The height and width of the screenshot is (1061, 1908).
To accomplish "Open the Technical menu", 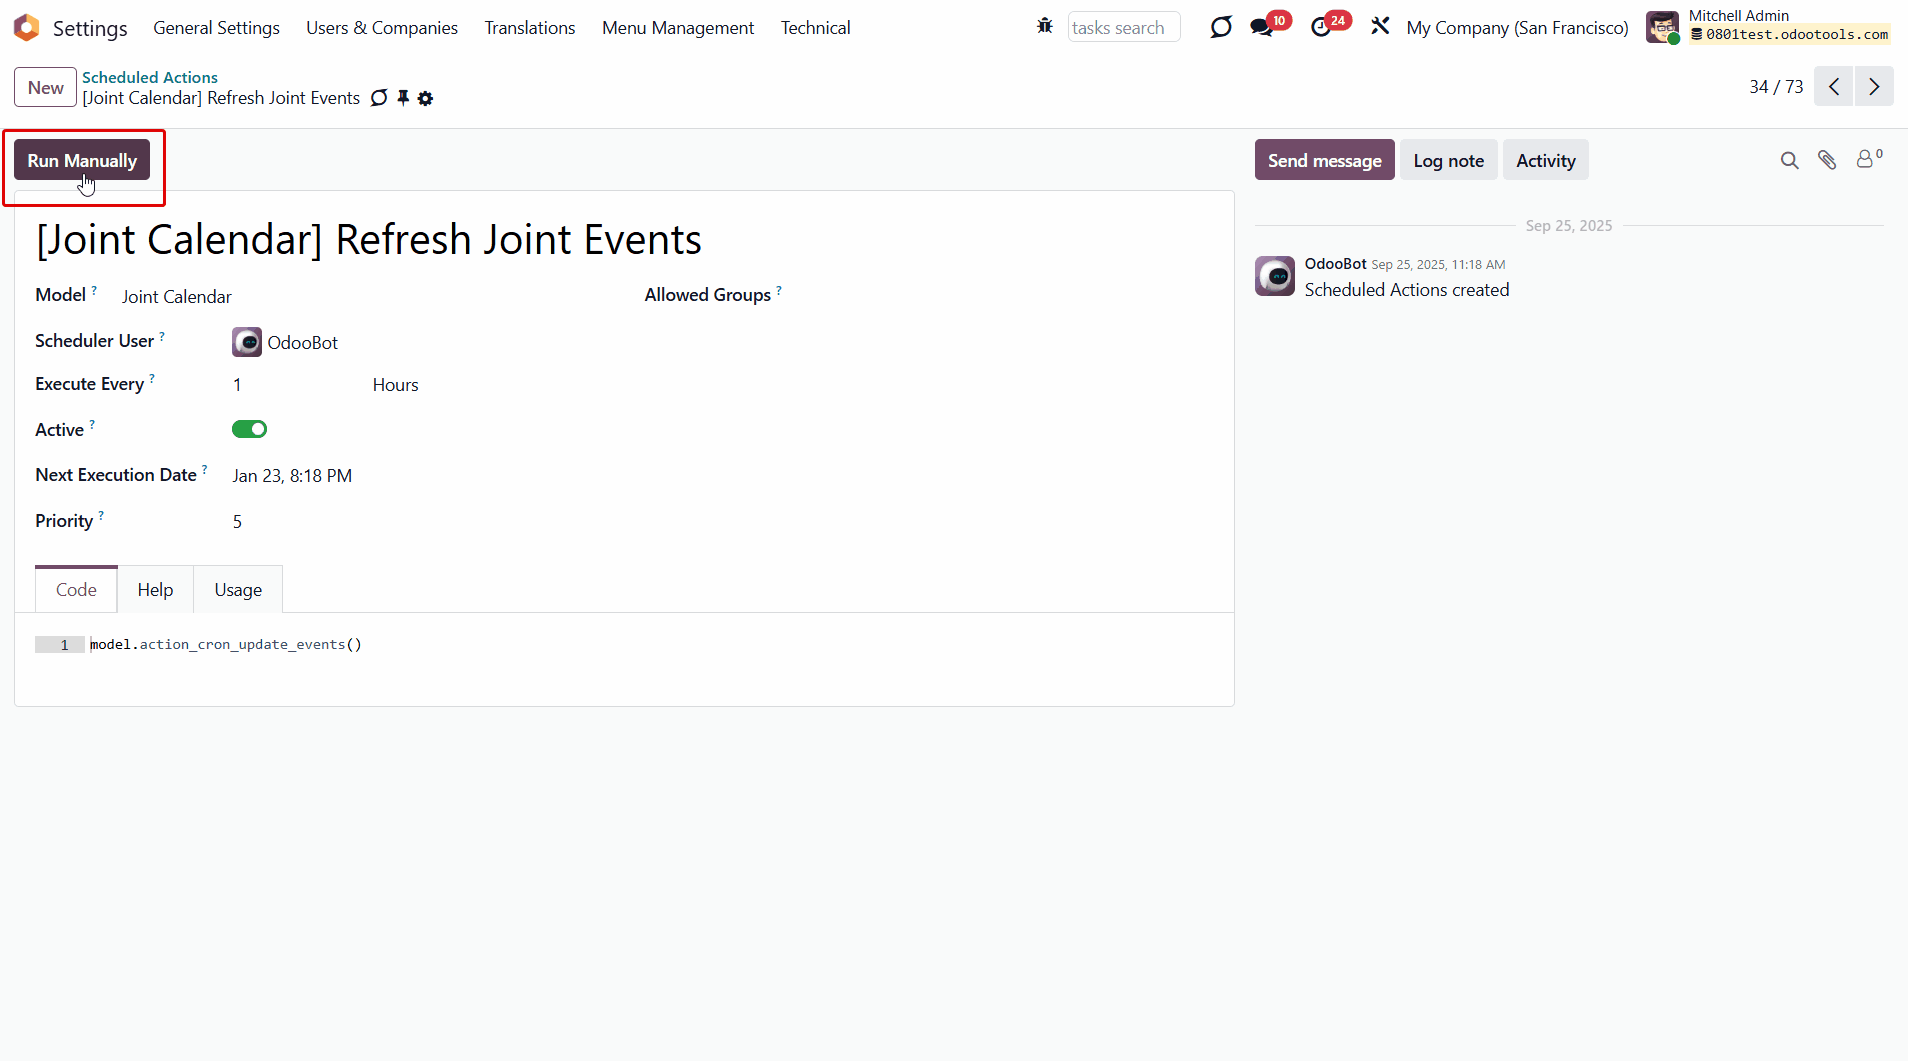I will point(815,28).
